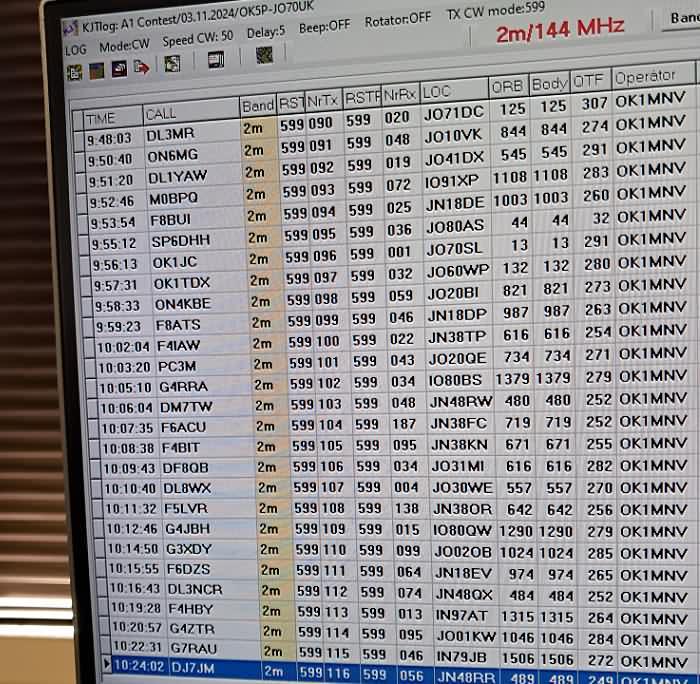The width and height of the screenshot is (700, 684).
Task: Click the NrRx column header
Action: coord(400,95)
